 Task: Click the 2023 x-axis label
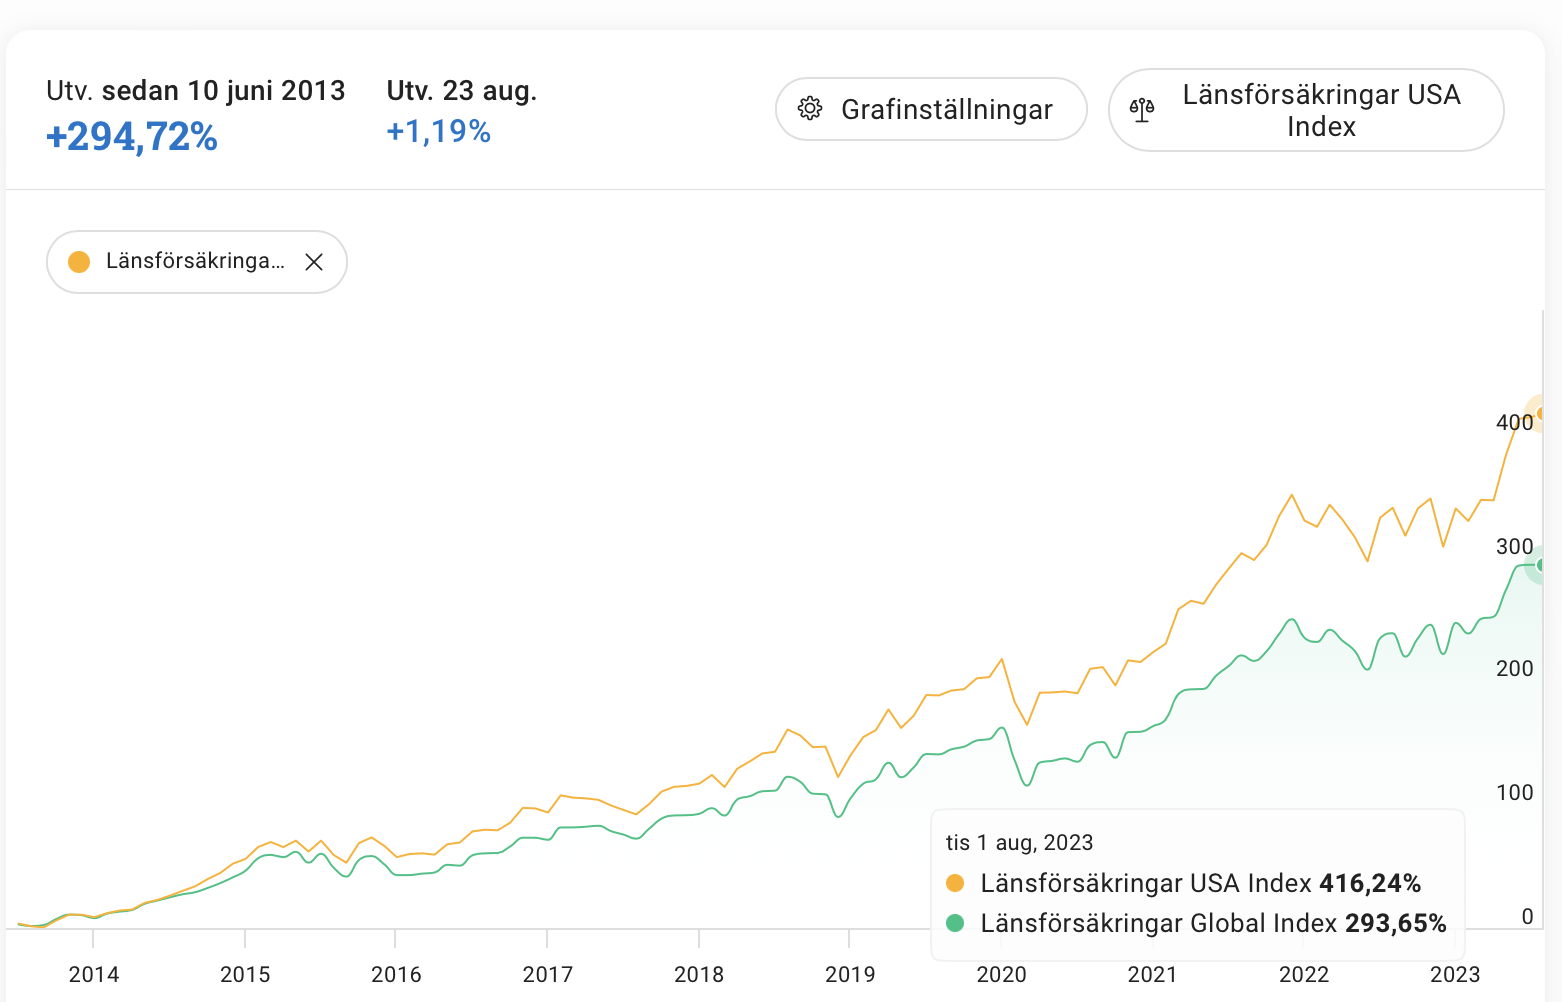[x=1455, y=974]
